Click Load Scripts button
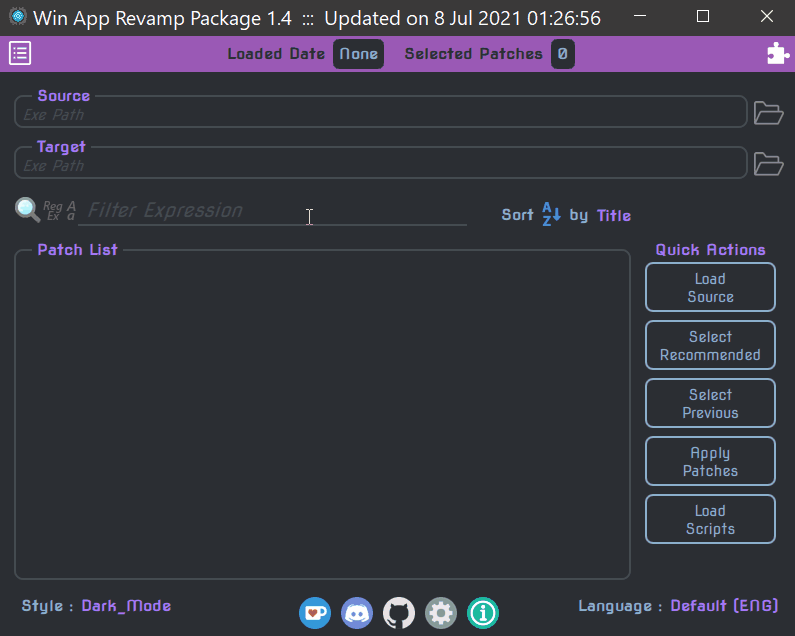 coord(710,519)
